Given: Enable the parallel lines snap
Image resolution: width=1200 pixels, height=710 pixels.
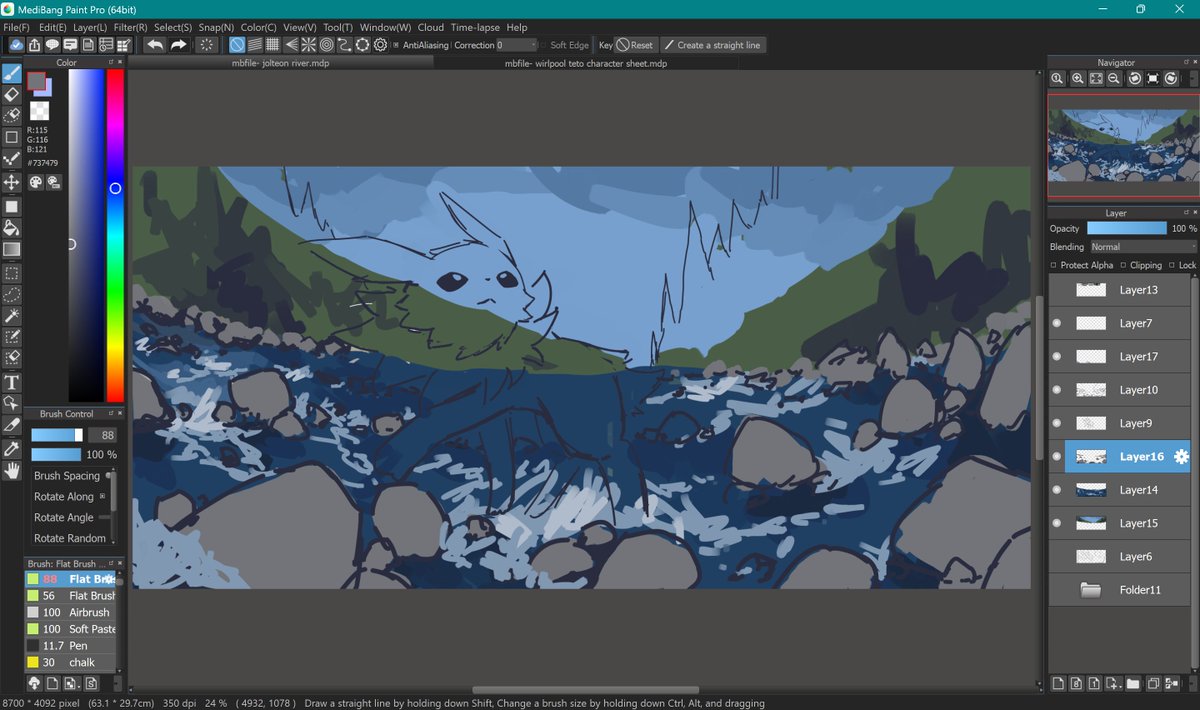Looking at the screenshot, I should (x=254, y=45).
